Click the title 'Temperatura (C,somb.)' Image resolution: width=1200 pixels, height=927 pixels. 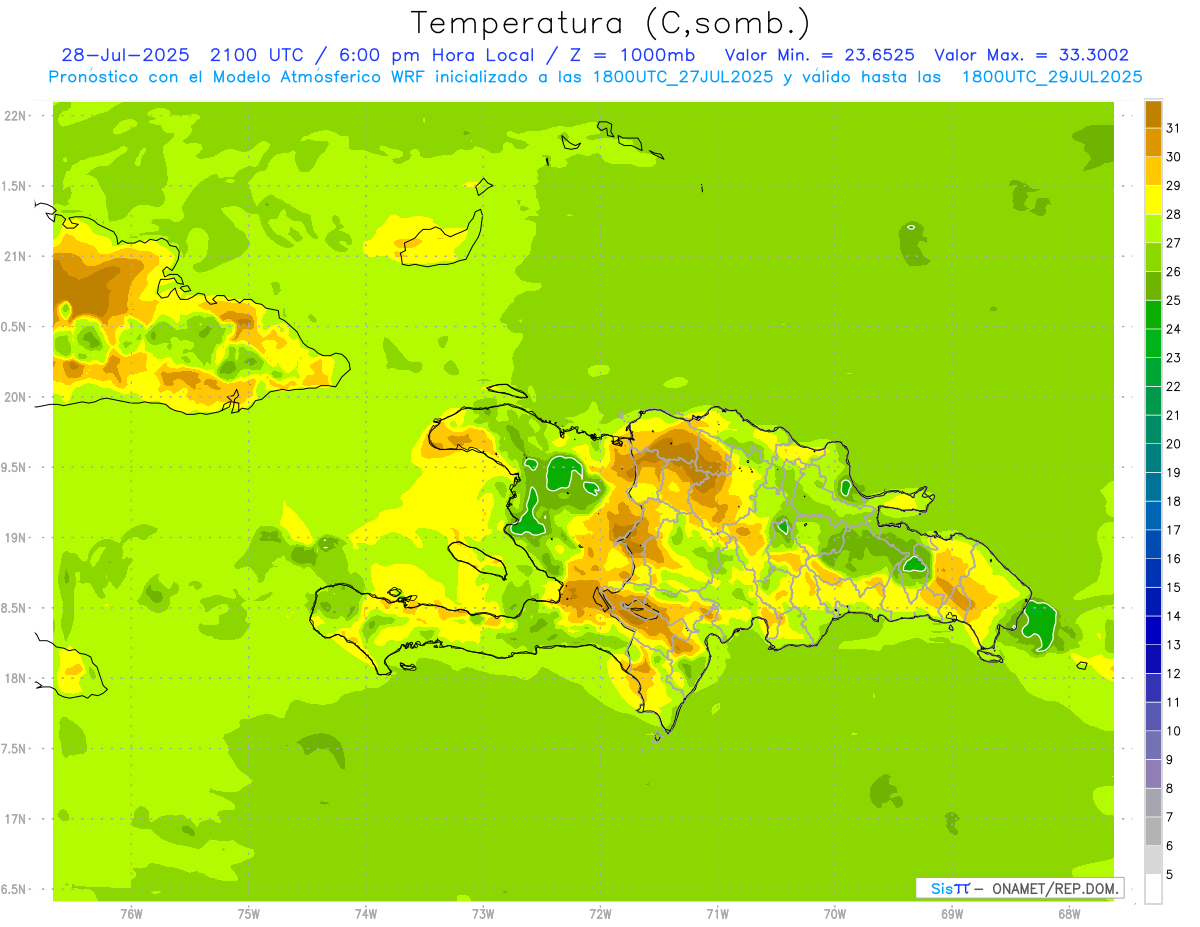pos(611,23)
